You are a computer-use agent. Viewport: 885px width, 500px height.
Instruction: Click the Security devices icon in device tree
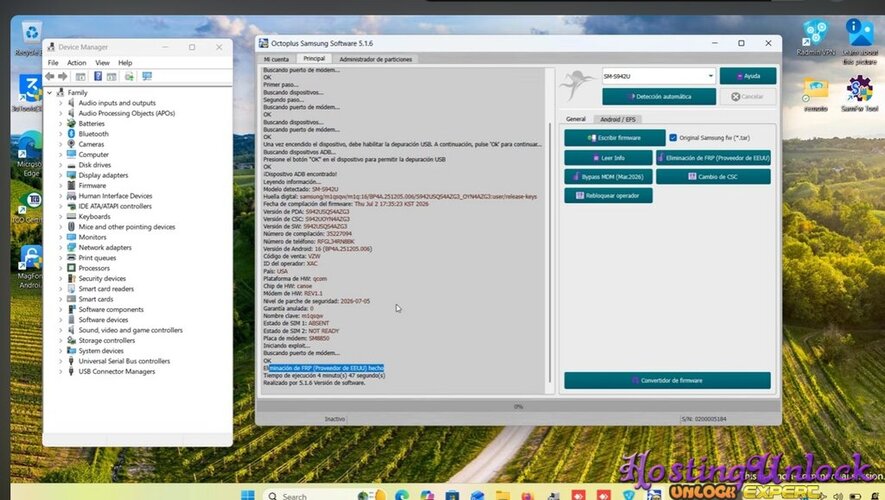[x=71, y=278]
